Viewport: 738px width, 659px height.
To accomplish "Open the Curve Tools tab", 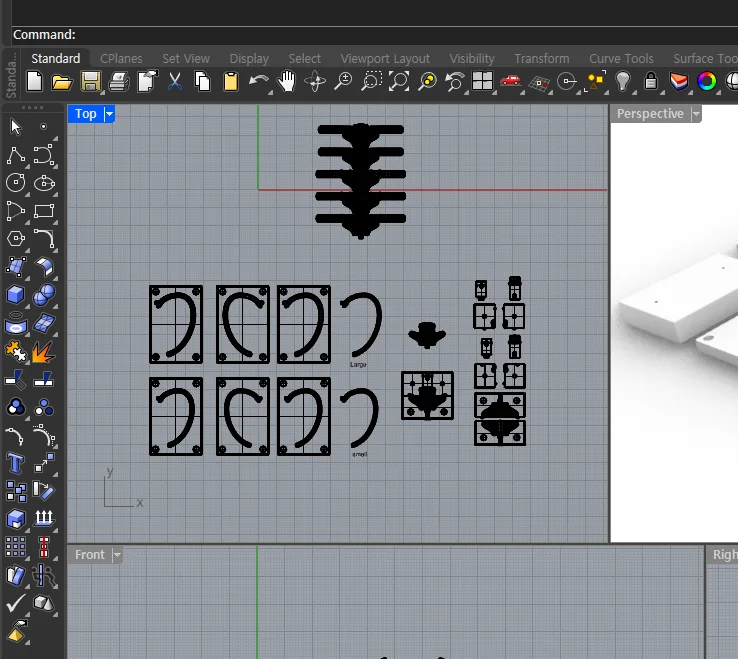I will click(621, 59).
